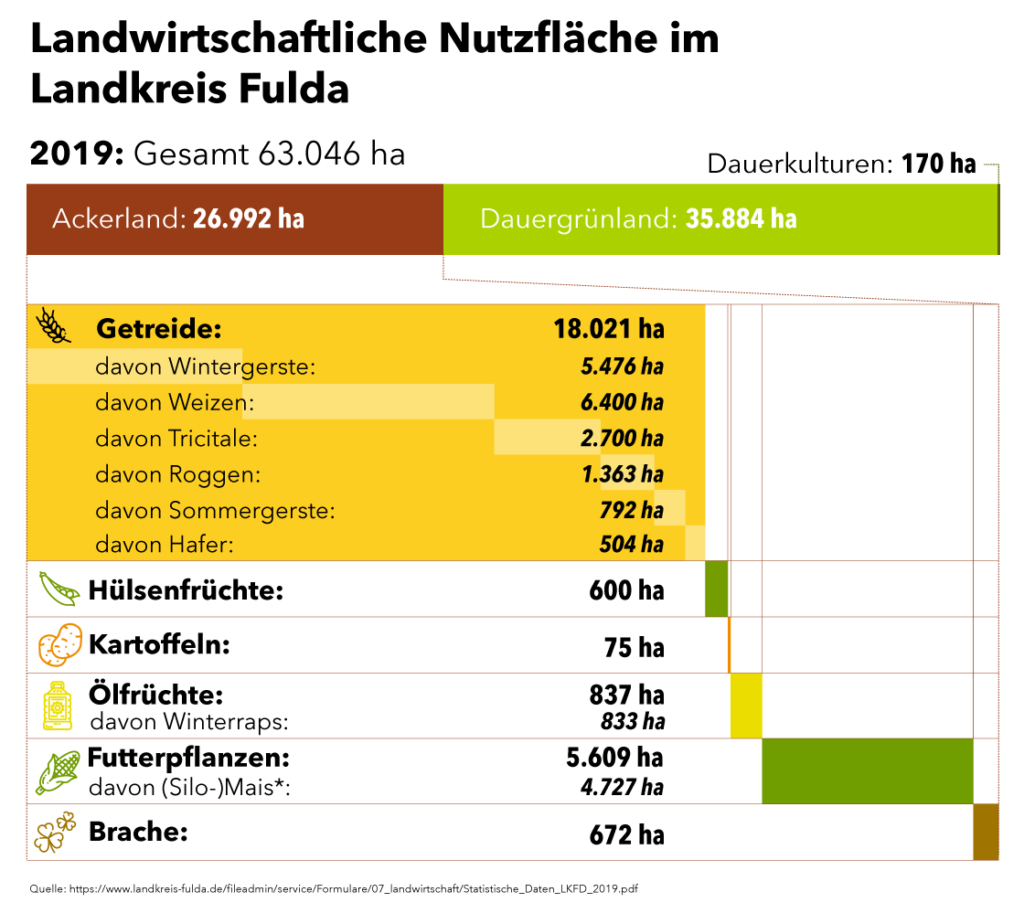Select the green Dauergrünland 35.884 ha bar
The height and width of the screenshot is (913, 1024).
point(720,219)
